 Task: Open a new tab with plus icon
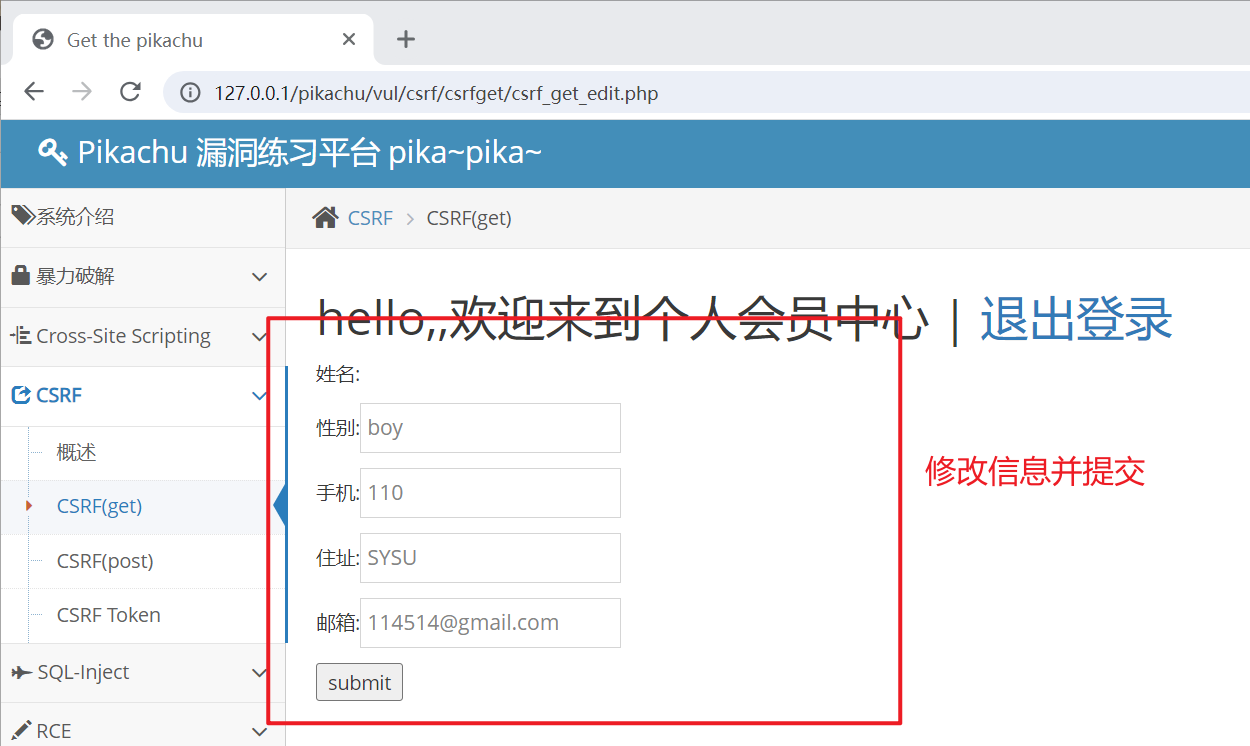click(405, 40)
